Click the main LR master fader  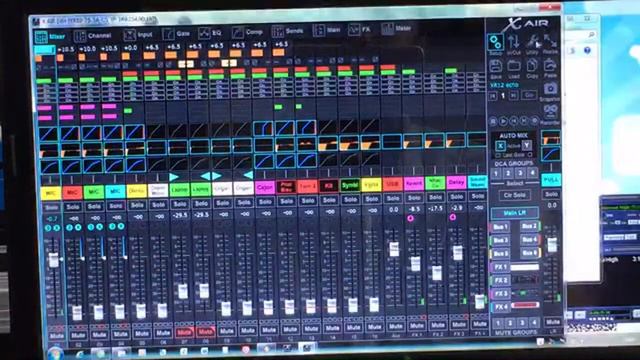click(552, 244)
